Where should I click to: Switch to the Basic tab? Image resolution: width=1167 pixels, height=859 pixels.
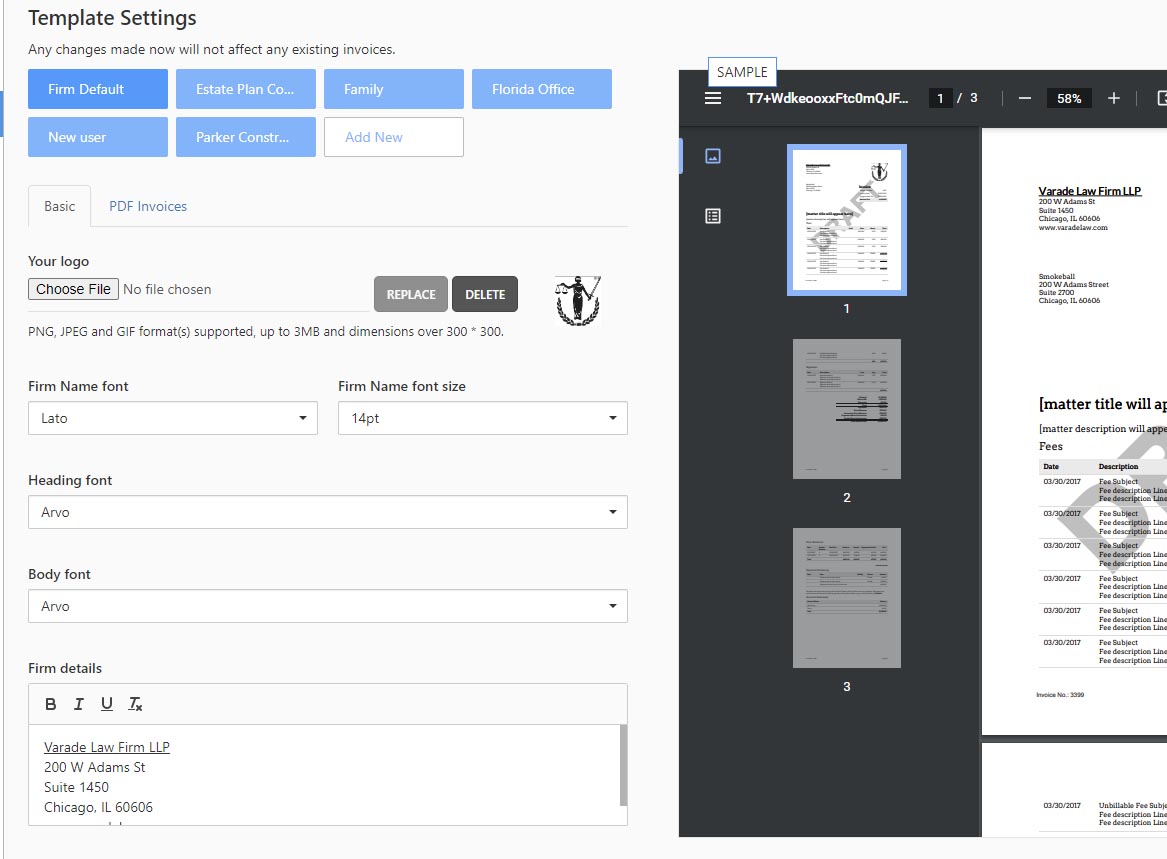pos(60,206)
